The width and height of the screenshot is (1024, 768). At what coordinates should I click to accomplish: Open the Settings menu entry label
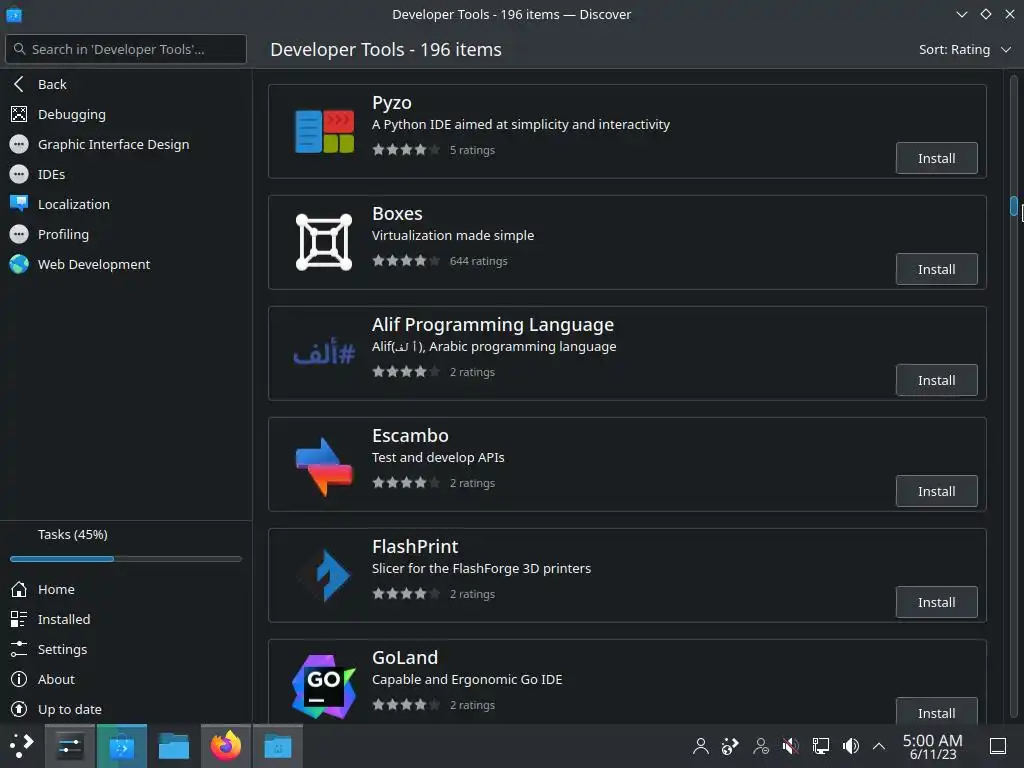pos(62,649)
